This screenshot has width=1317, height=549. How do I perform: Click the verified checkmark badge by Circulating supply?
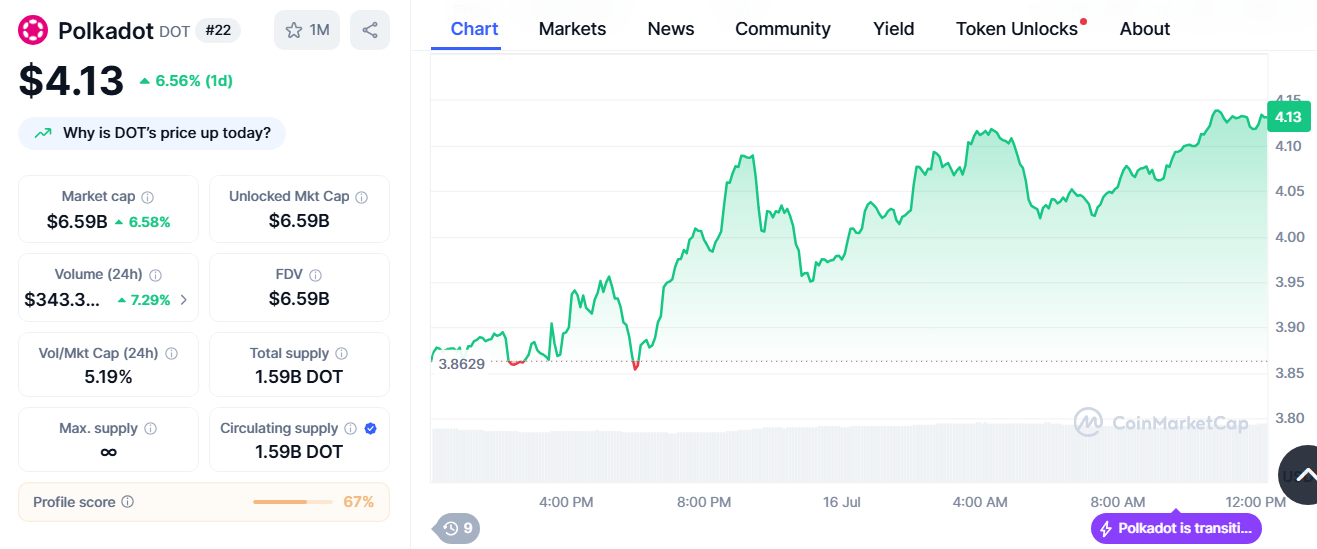click(x=371, y=429)
